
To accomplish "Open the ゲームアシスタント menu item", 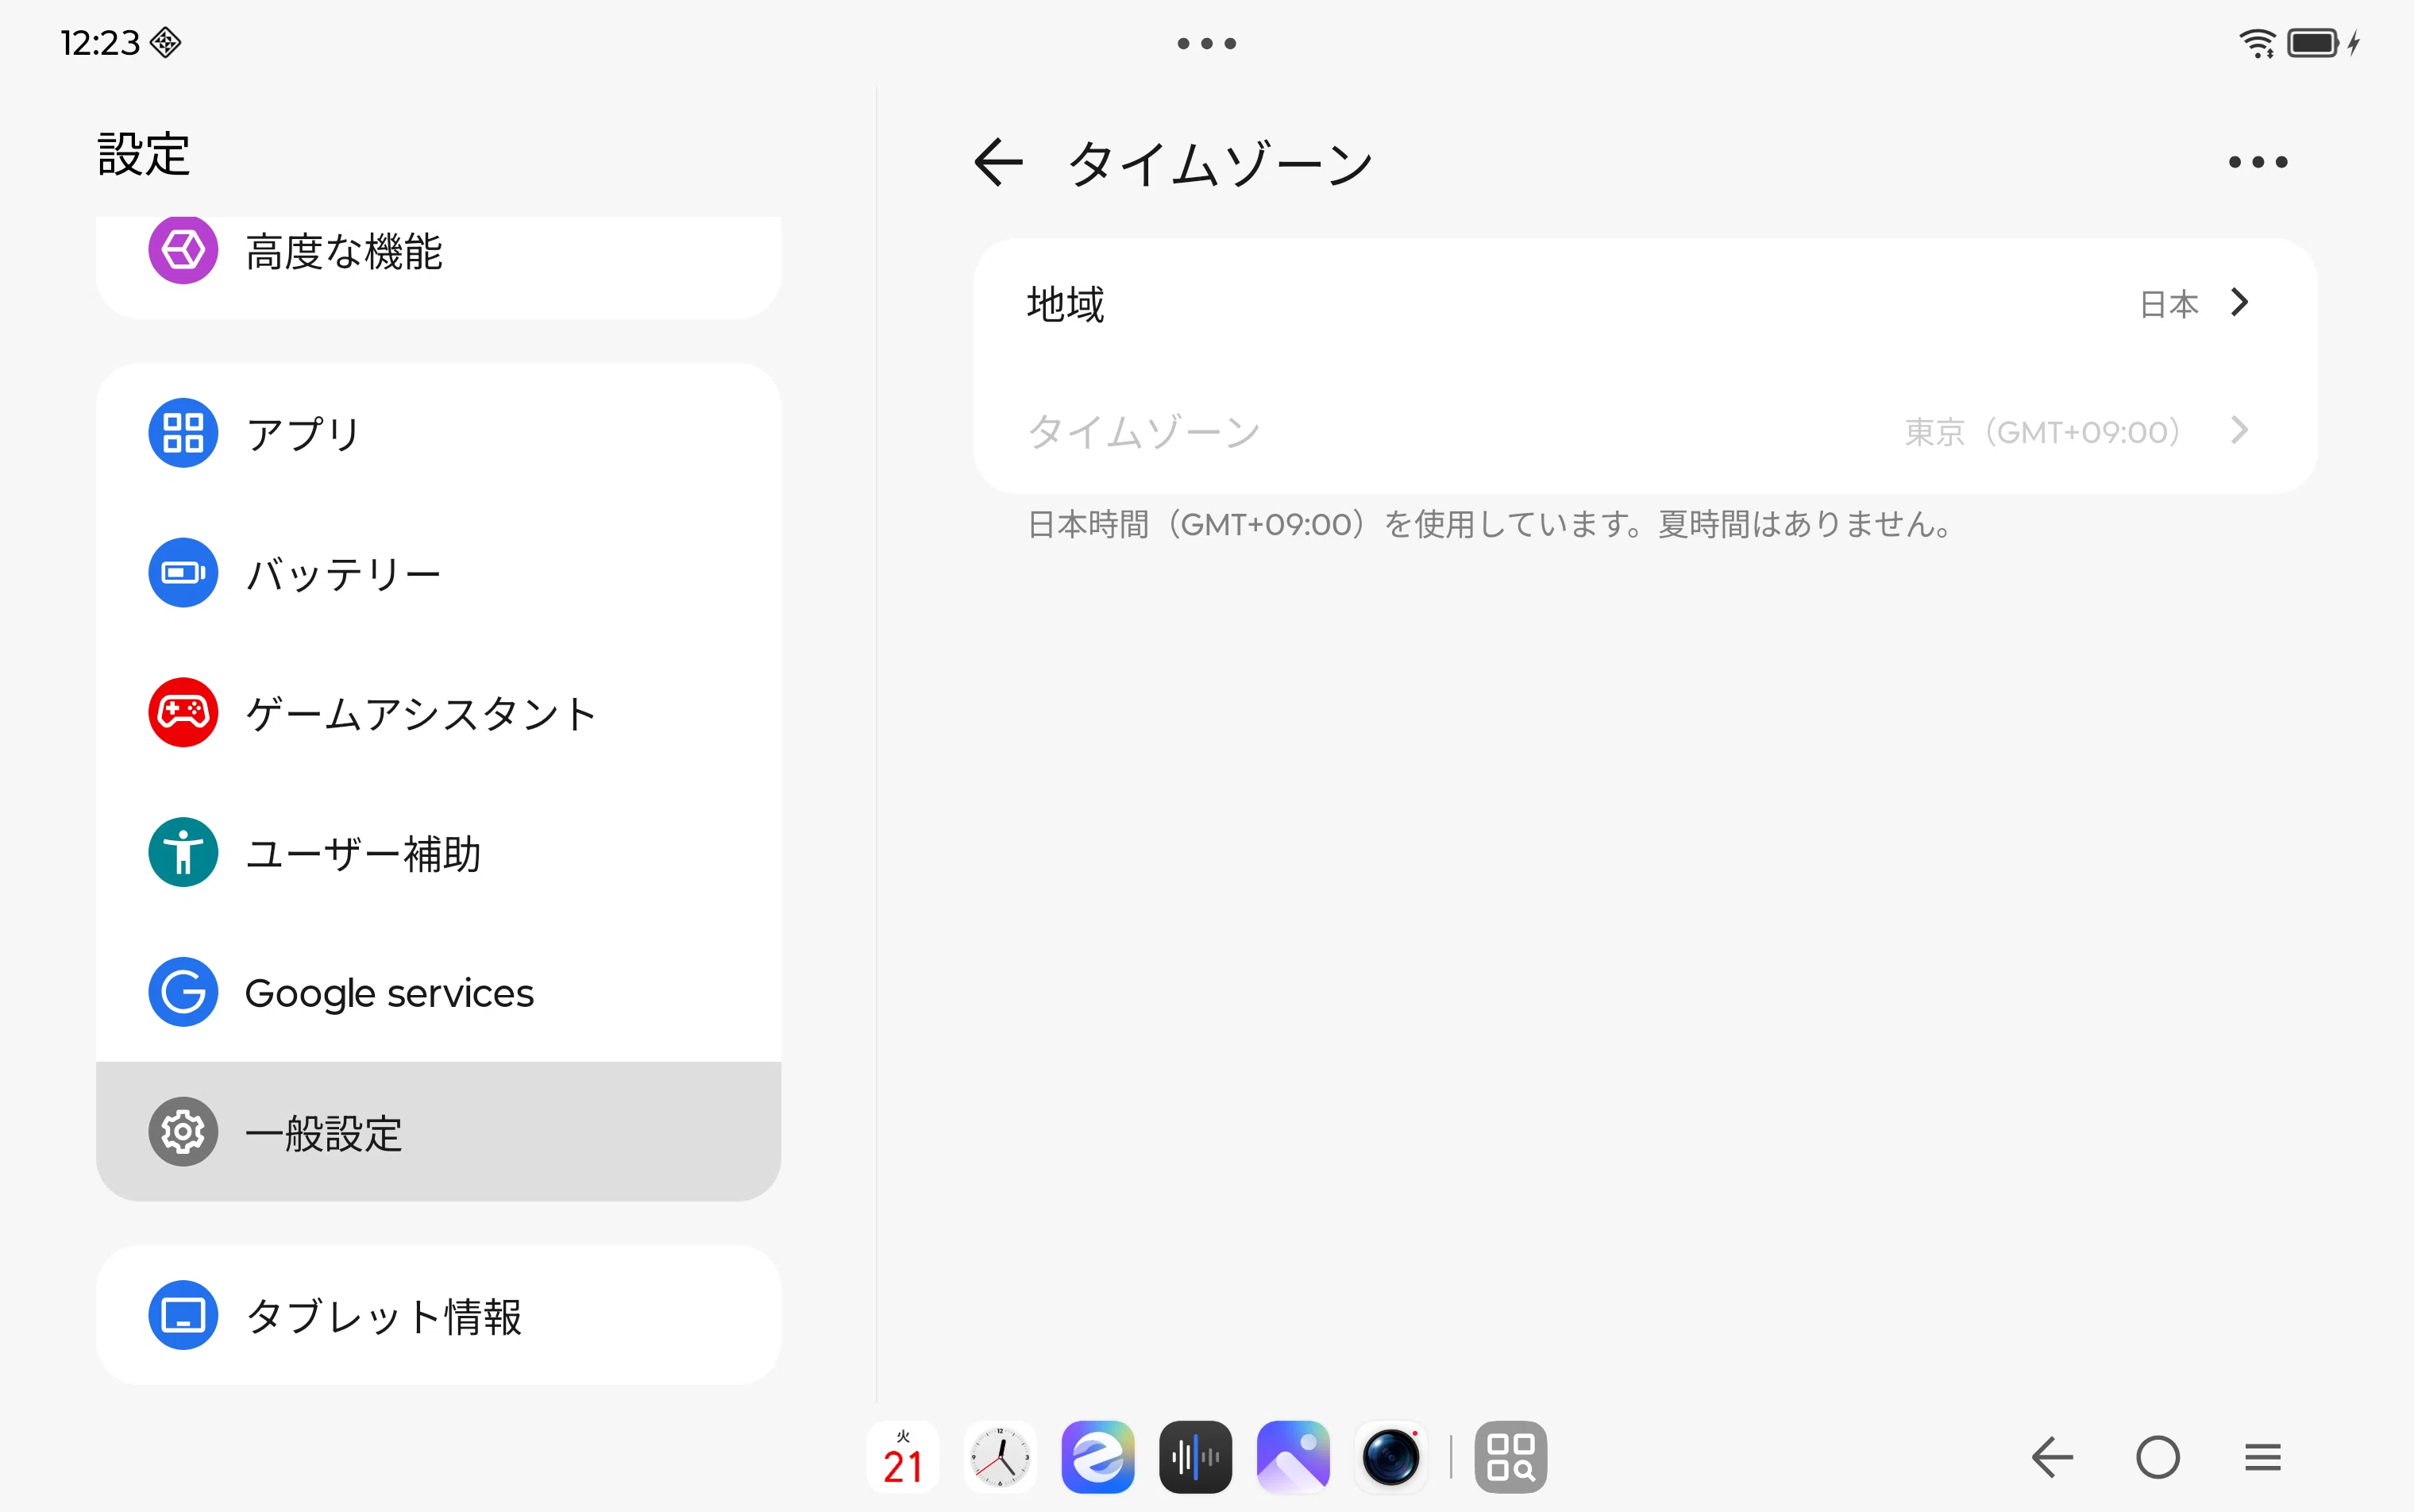I will 438,713.
